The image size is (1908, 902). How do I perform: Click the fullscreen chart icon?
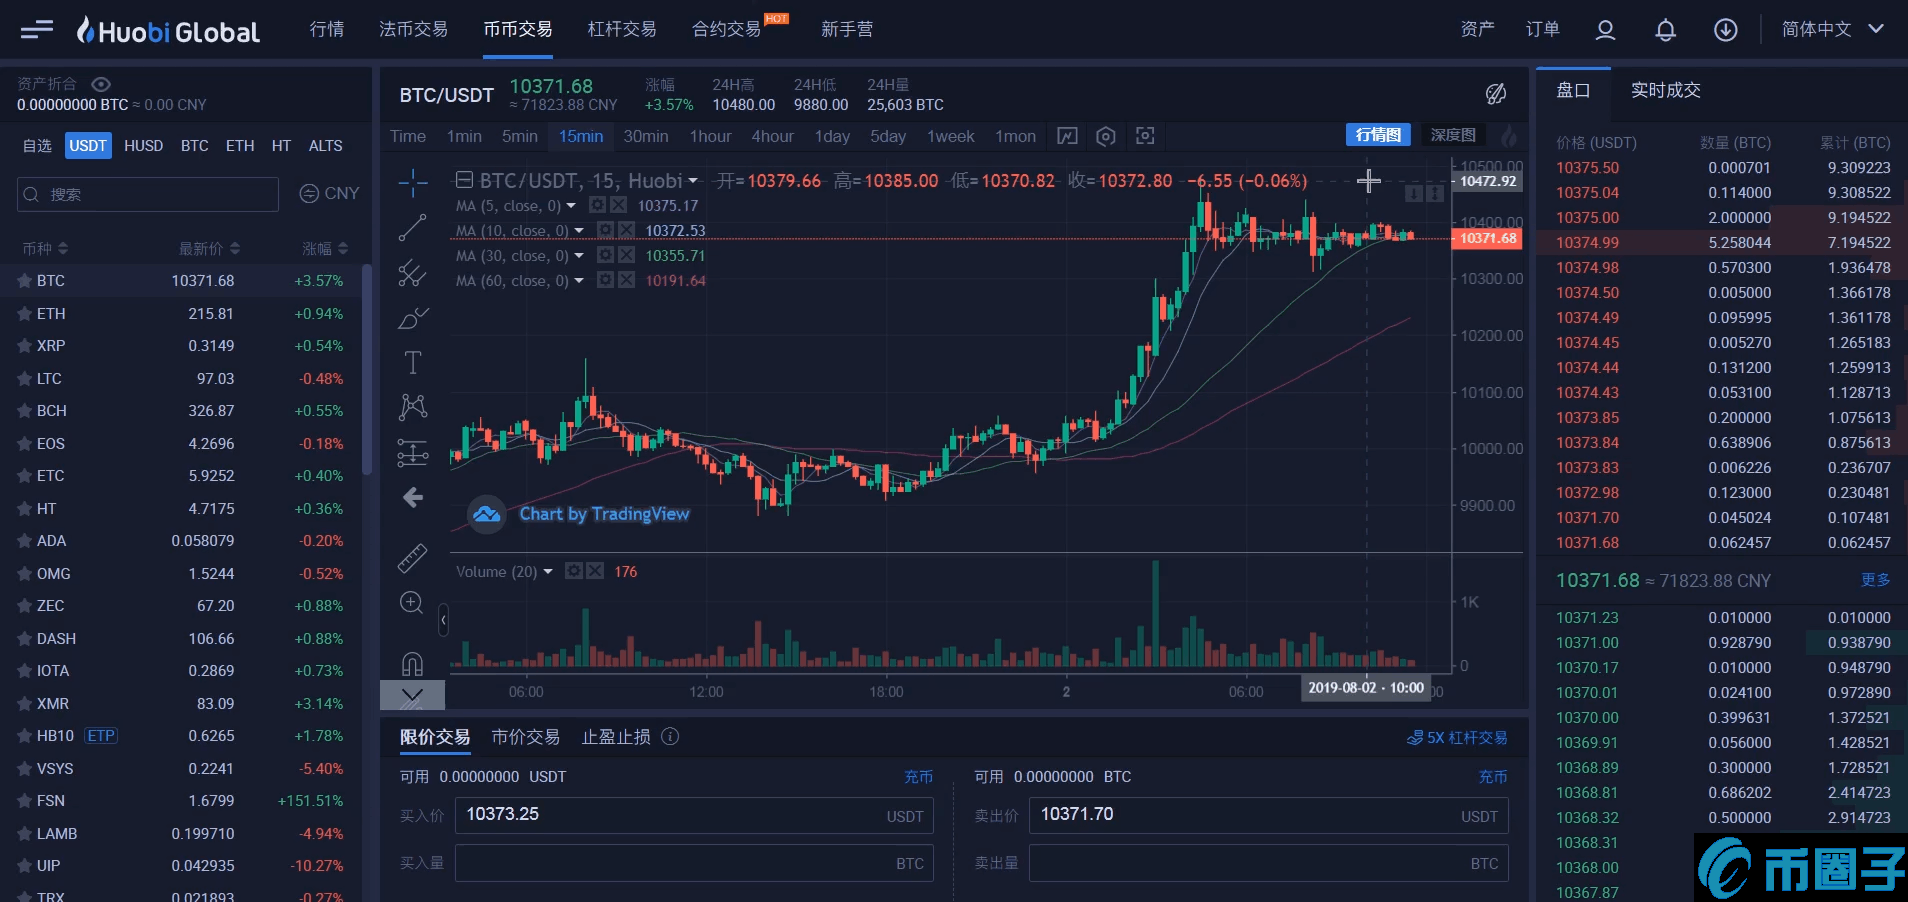[x=1145, y=136]
